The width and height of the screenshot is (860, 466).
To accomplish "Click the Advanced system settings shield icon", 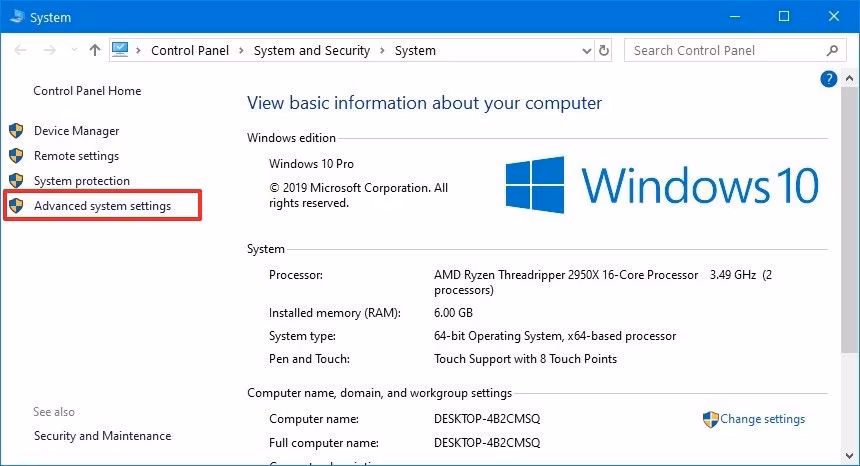I will coord(16,206).
